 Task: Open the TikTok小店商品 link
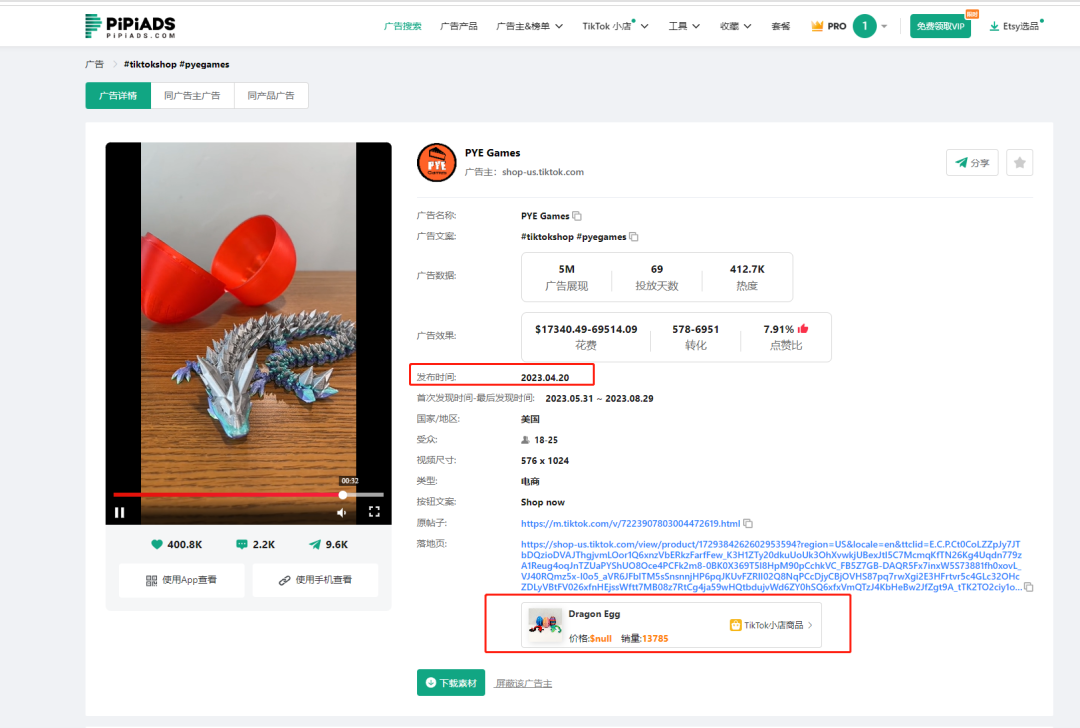[x=771, y=625]
